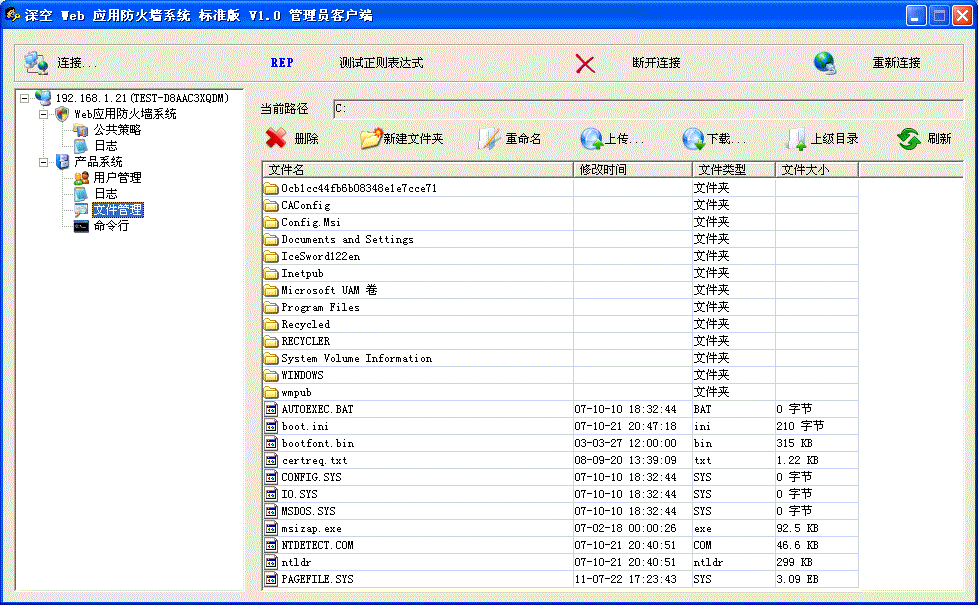Click the computer icon of 192.168.1.21 node
Image resolution: width=978 pixels, height=605 pixels.
click(43, 98)
